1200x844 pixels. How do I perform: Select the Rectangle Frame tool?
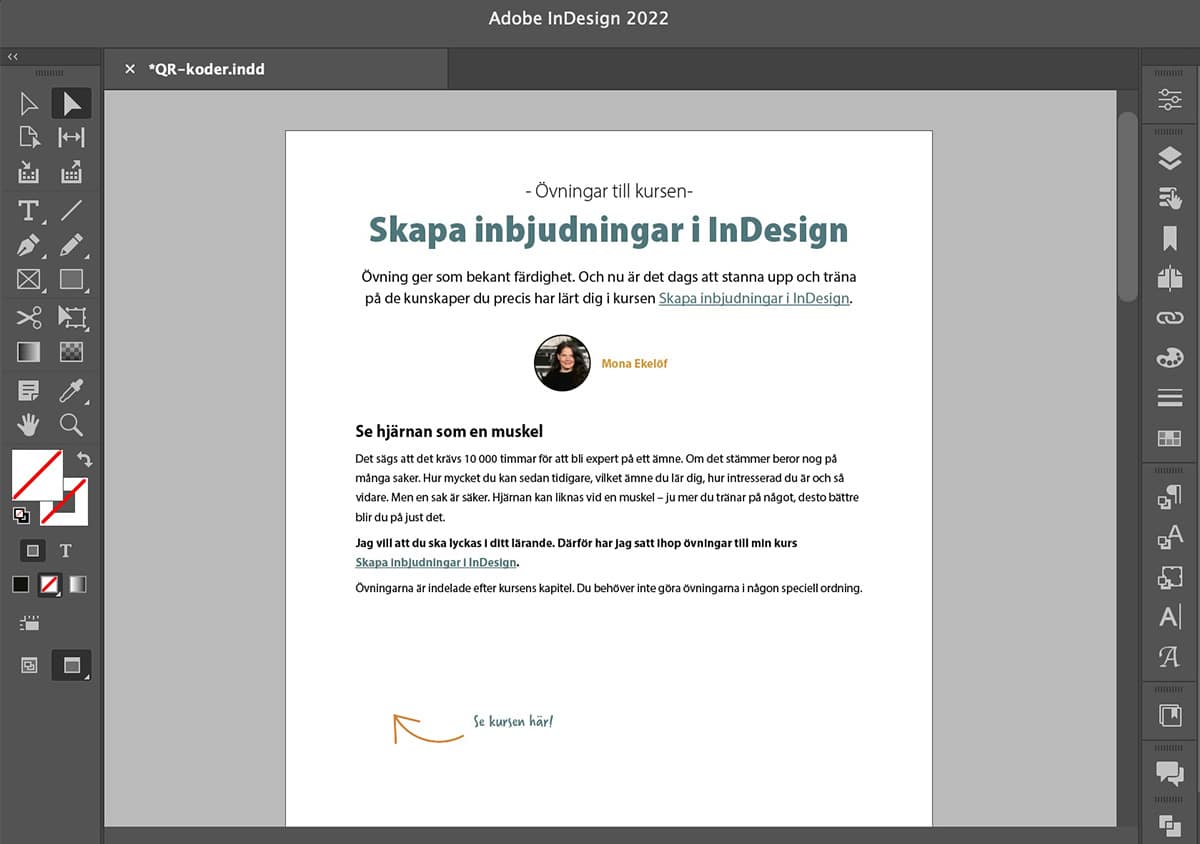click(x=29, y=280)
